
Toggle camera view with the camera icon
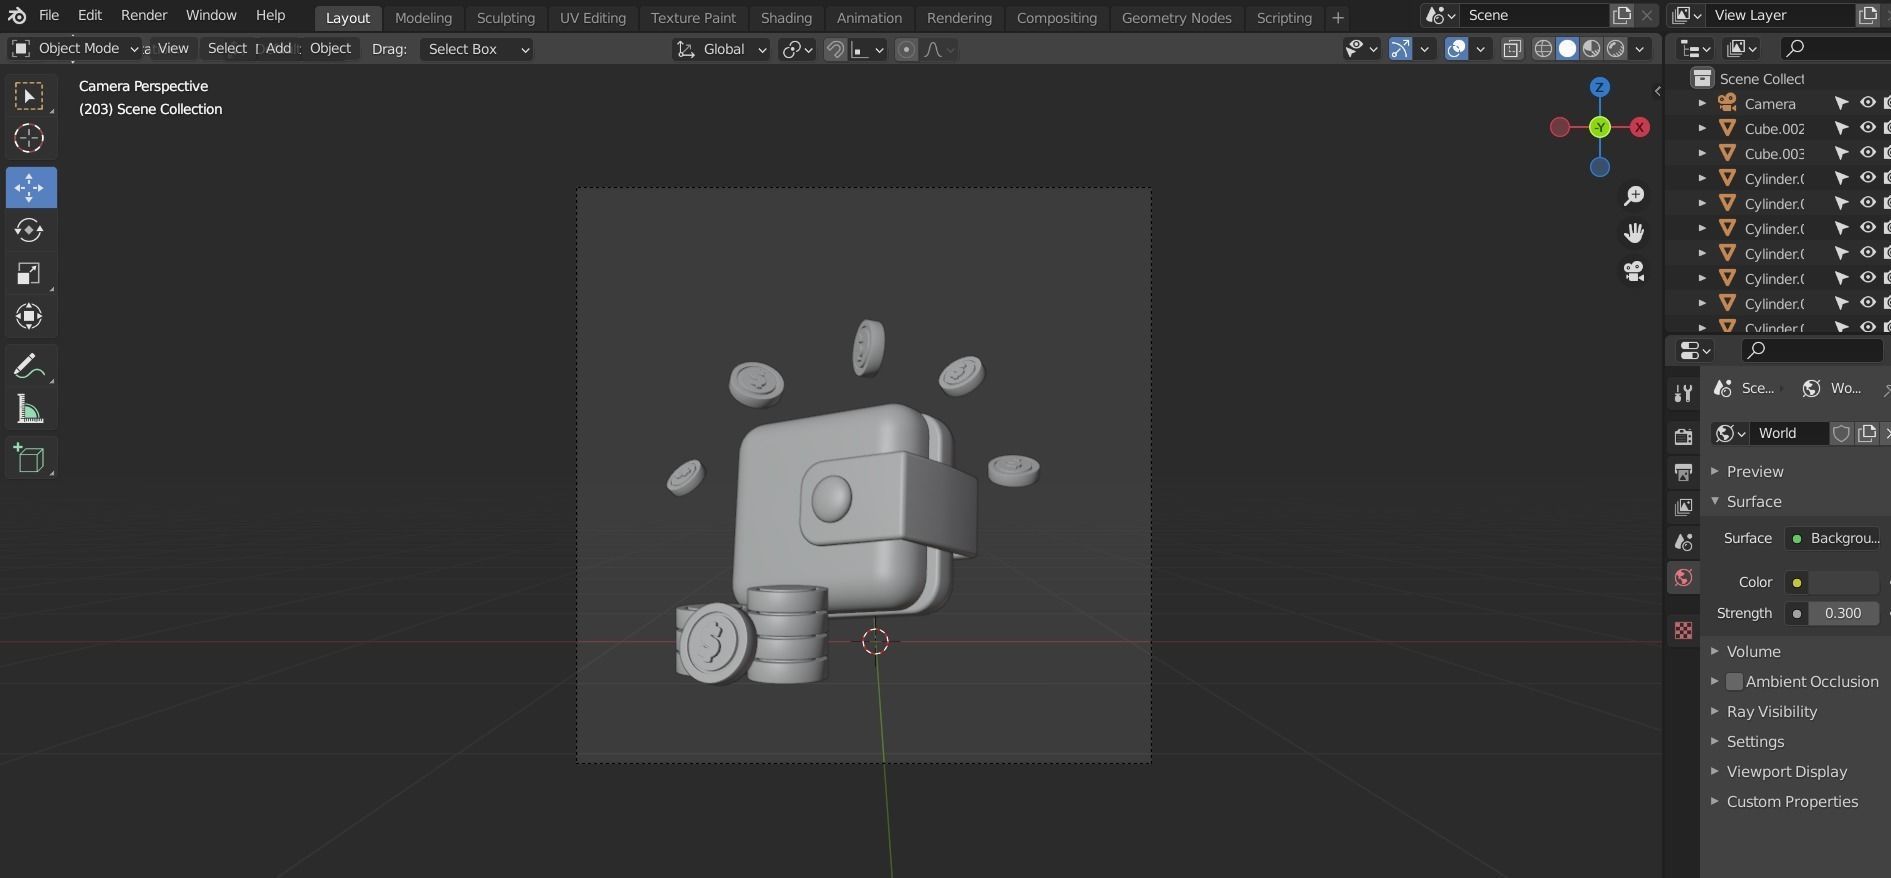click(x=1634, y=271)
